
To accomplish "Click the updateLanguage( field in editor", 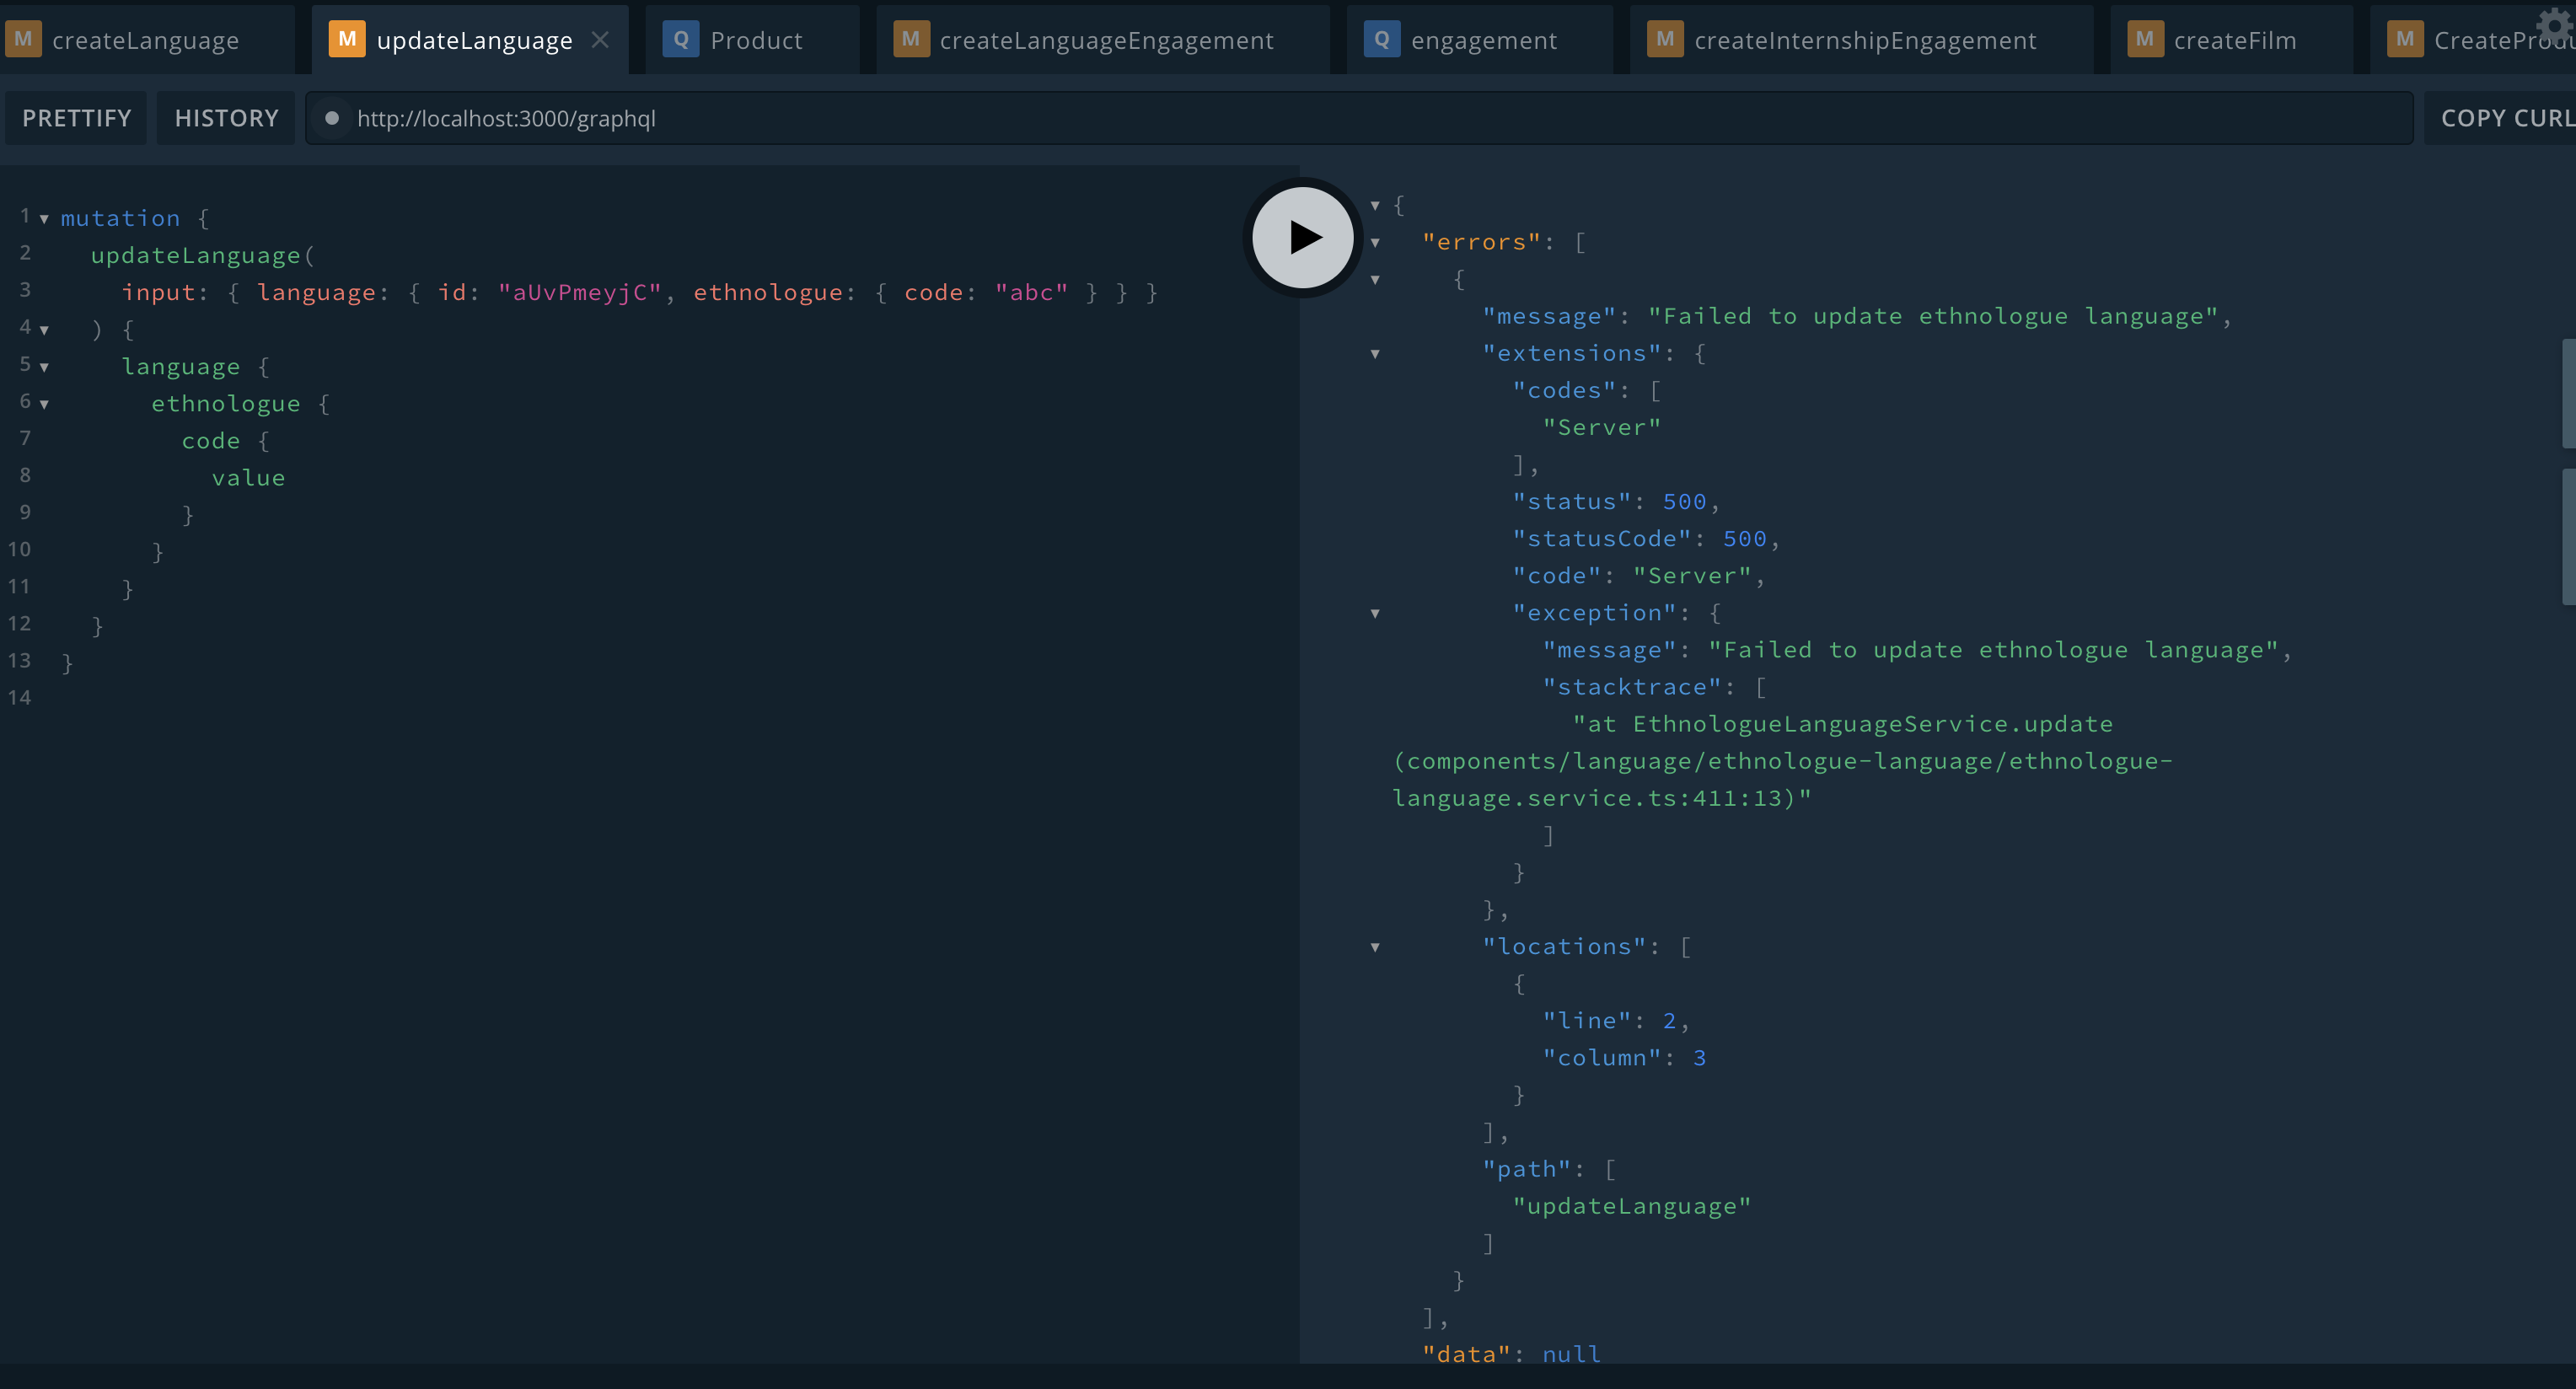I will 202,256.
